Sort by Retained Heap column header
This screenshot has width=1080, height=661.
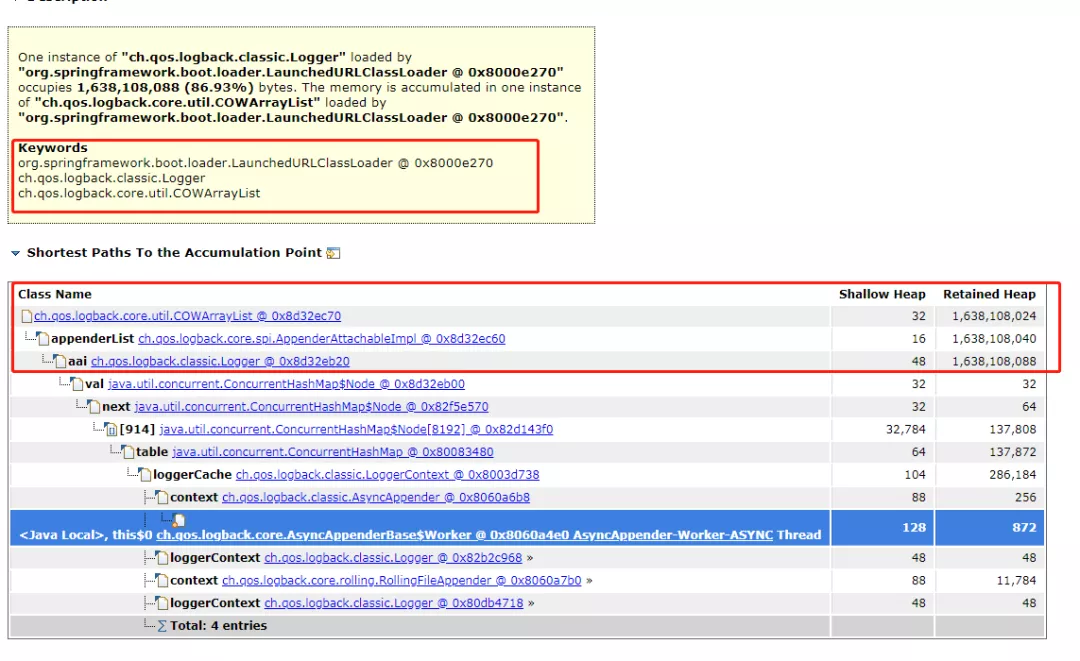(x=989, y=294)
